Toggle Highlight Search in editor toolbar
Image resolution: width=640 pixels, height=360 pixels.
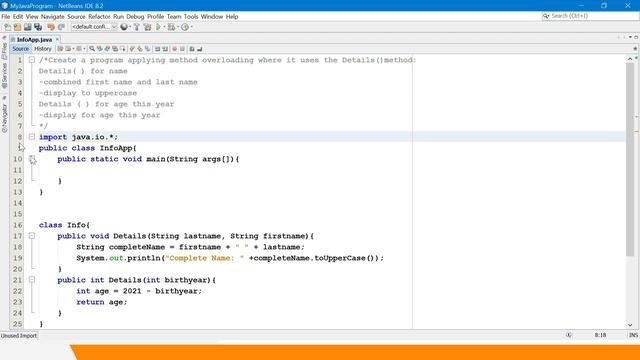[115, 49]
